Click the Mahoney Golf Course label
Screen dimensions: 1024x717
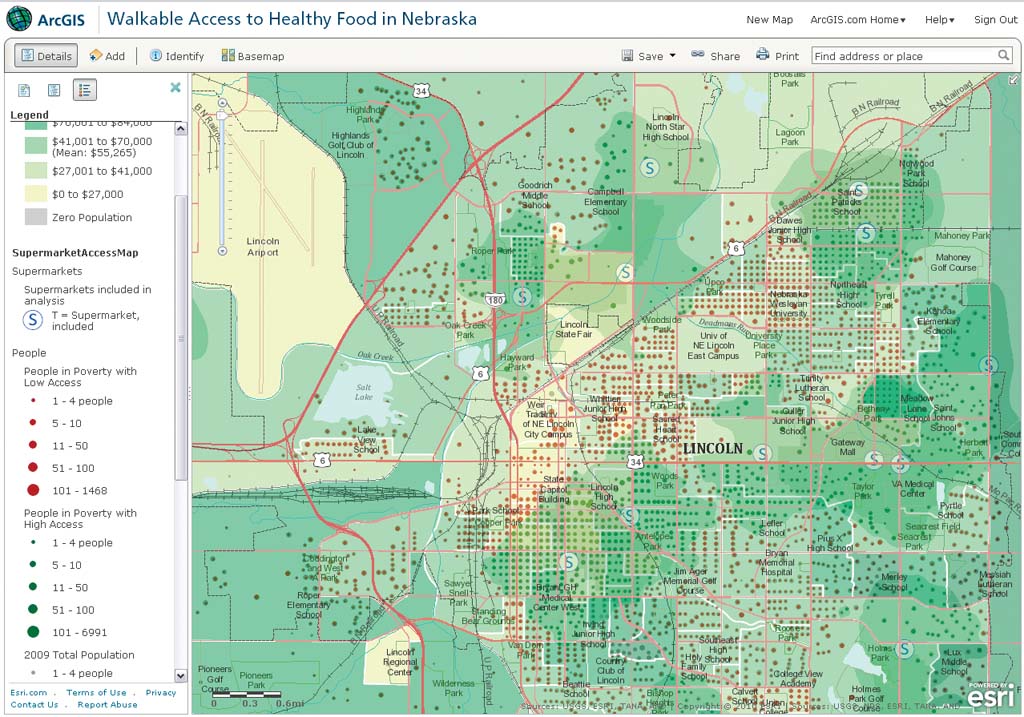coord(953,263)
